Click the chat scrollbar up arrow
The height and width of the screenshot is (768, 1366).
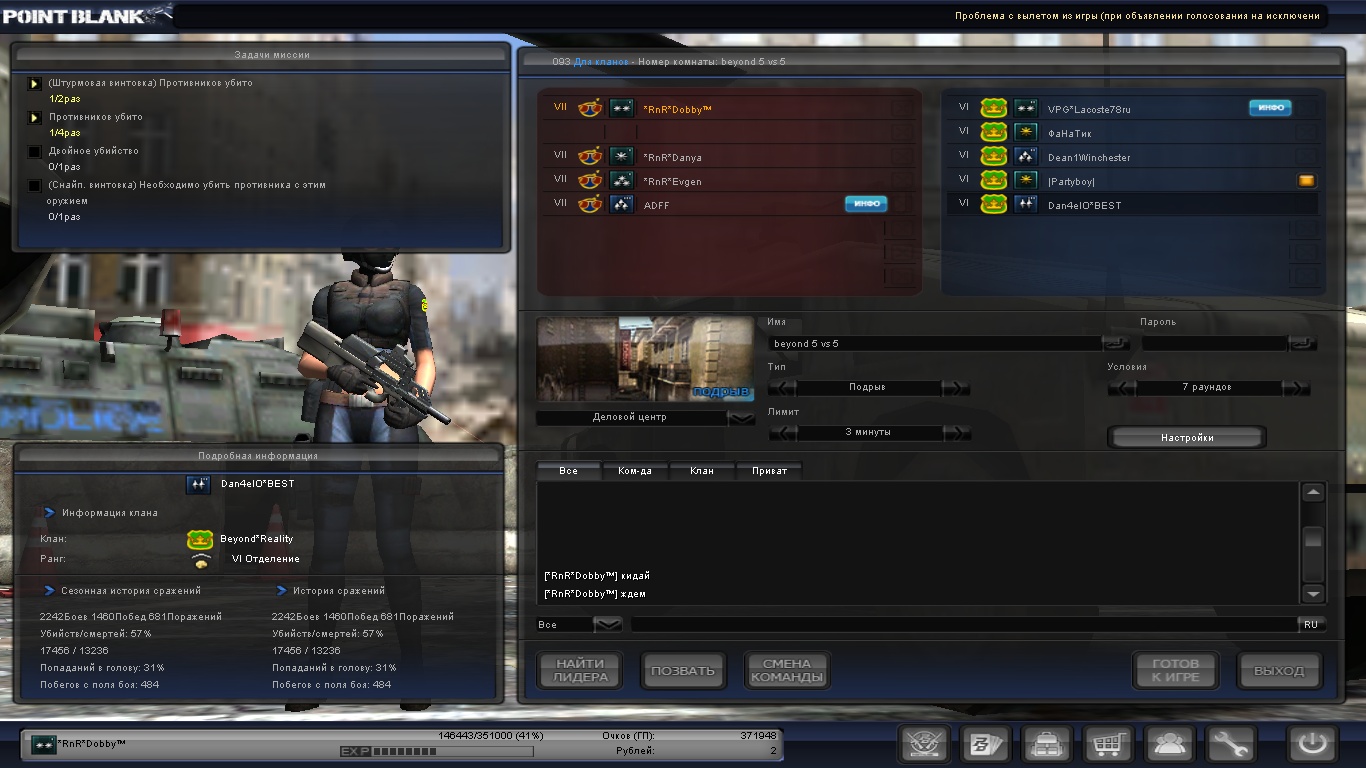(x=1313, y=492)
